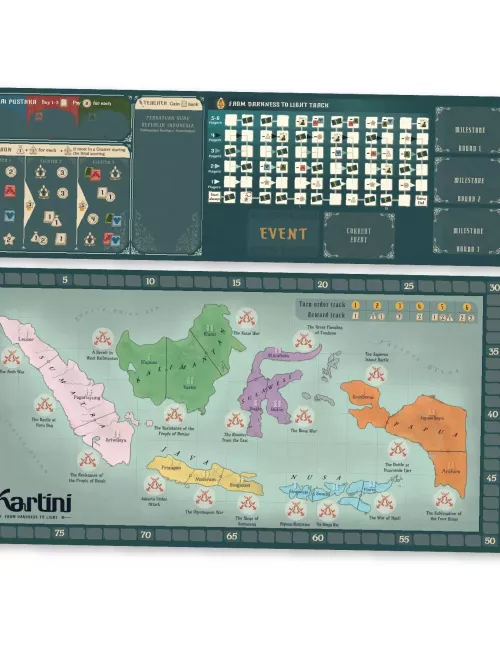Select the Saparua Island Battle icon
Image resolution: width=500 pixels, height=650 pixels.
[376, 374]
